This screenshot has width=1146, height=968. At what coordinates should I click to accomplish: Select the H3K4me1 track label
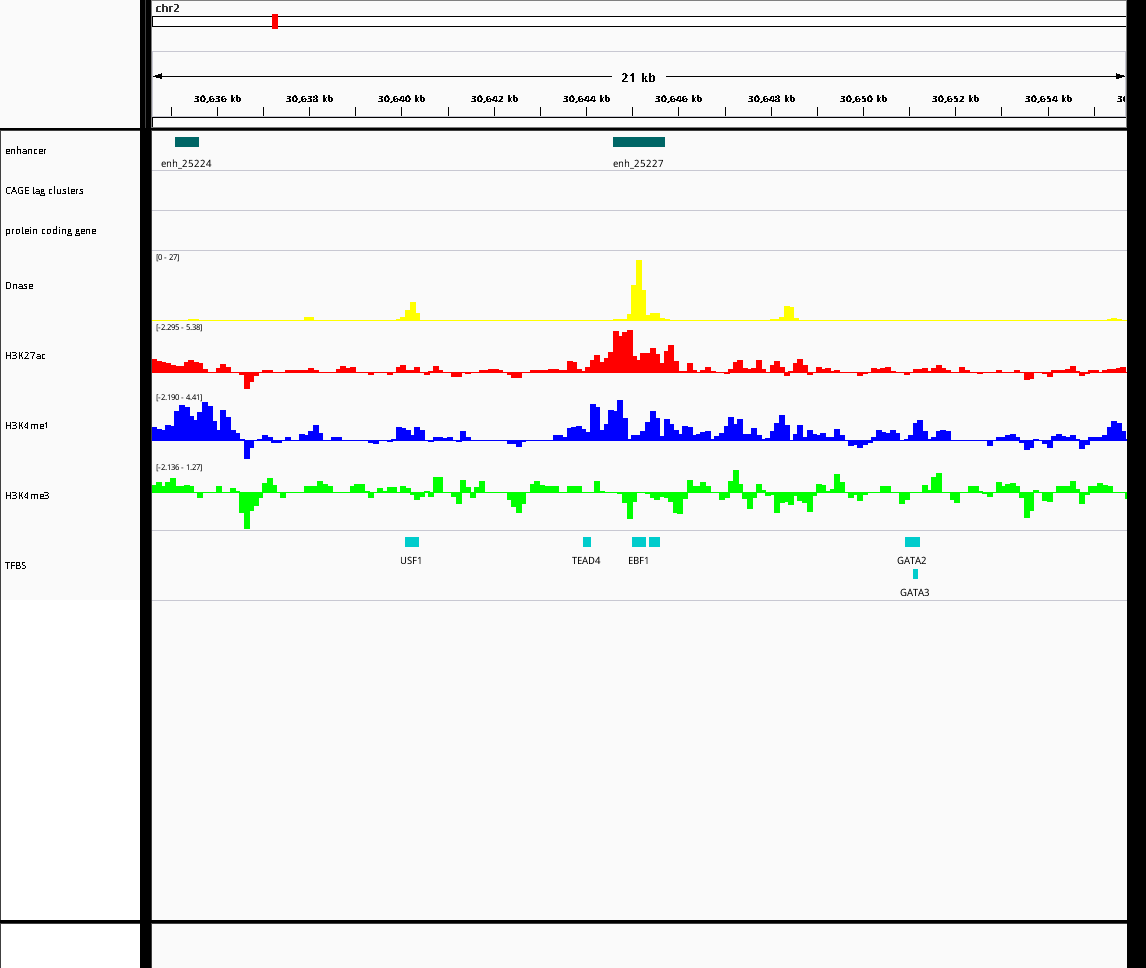(x=27, y=426)
